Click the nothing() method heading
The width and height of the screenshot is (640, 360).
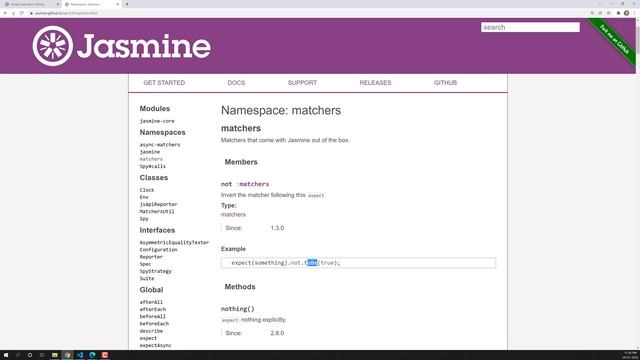pos(238,309)
